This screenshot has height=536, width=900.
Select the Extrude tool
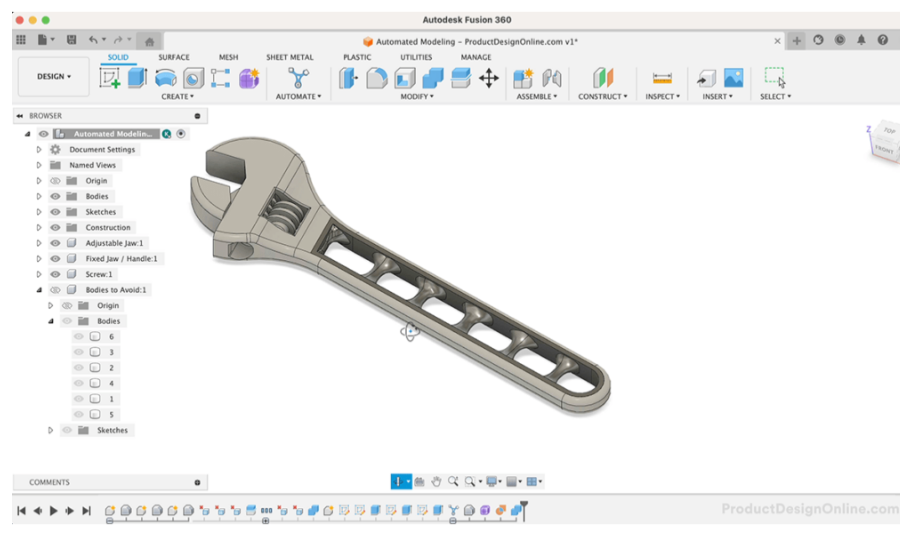pos(137,77)
